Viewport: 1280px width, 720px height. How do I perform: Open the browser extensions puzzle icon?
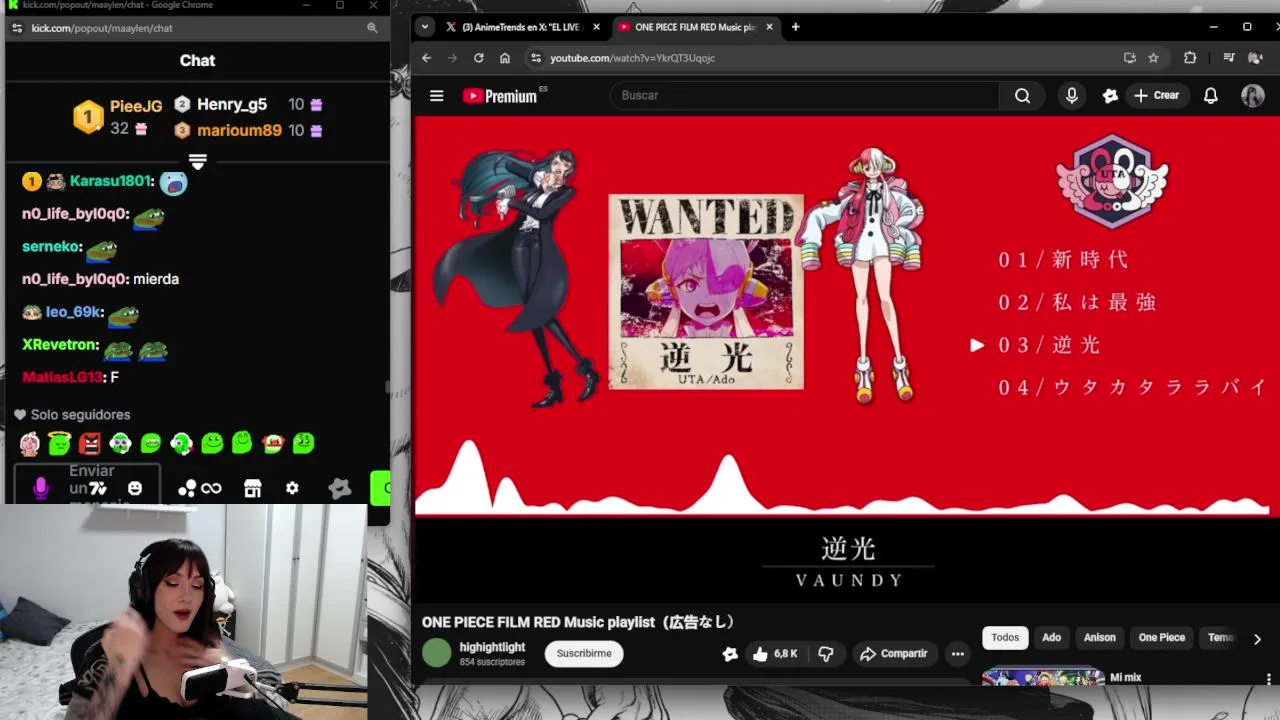[x=1190, y=58]
